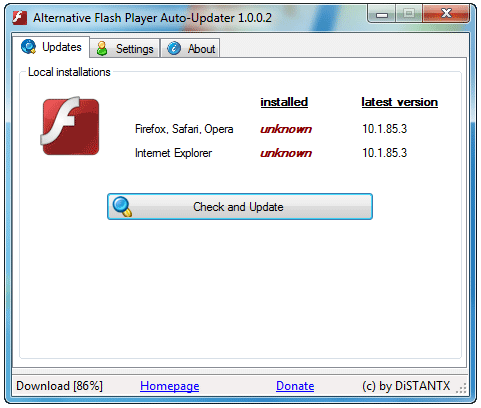The image size is (481, 408).
Task: Click the 'unknown' status for Internet Explorer
Action: tap(286, 153)
